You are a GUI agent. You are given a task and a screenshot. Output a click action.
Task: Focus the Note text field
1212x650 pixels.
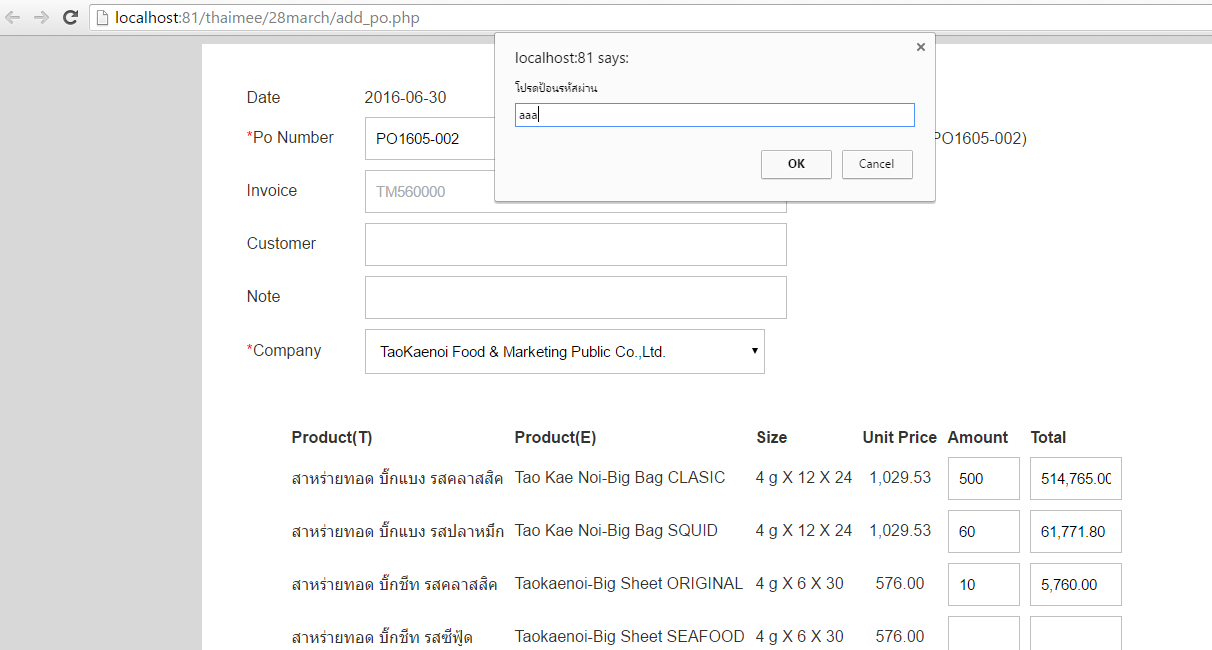click(575, 297)
